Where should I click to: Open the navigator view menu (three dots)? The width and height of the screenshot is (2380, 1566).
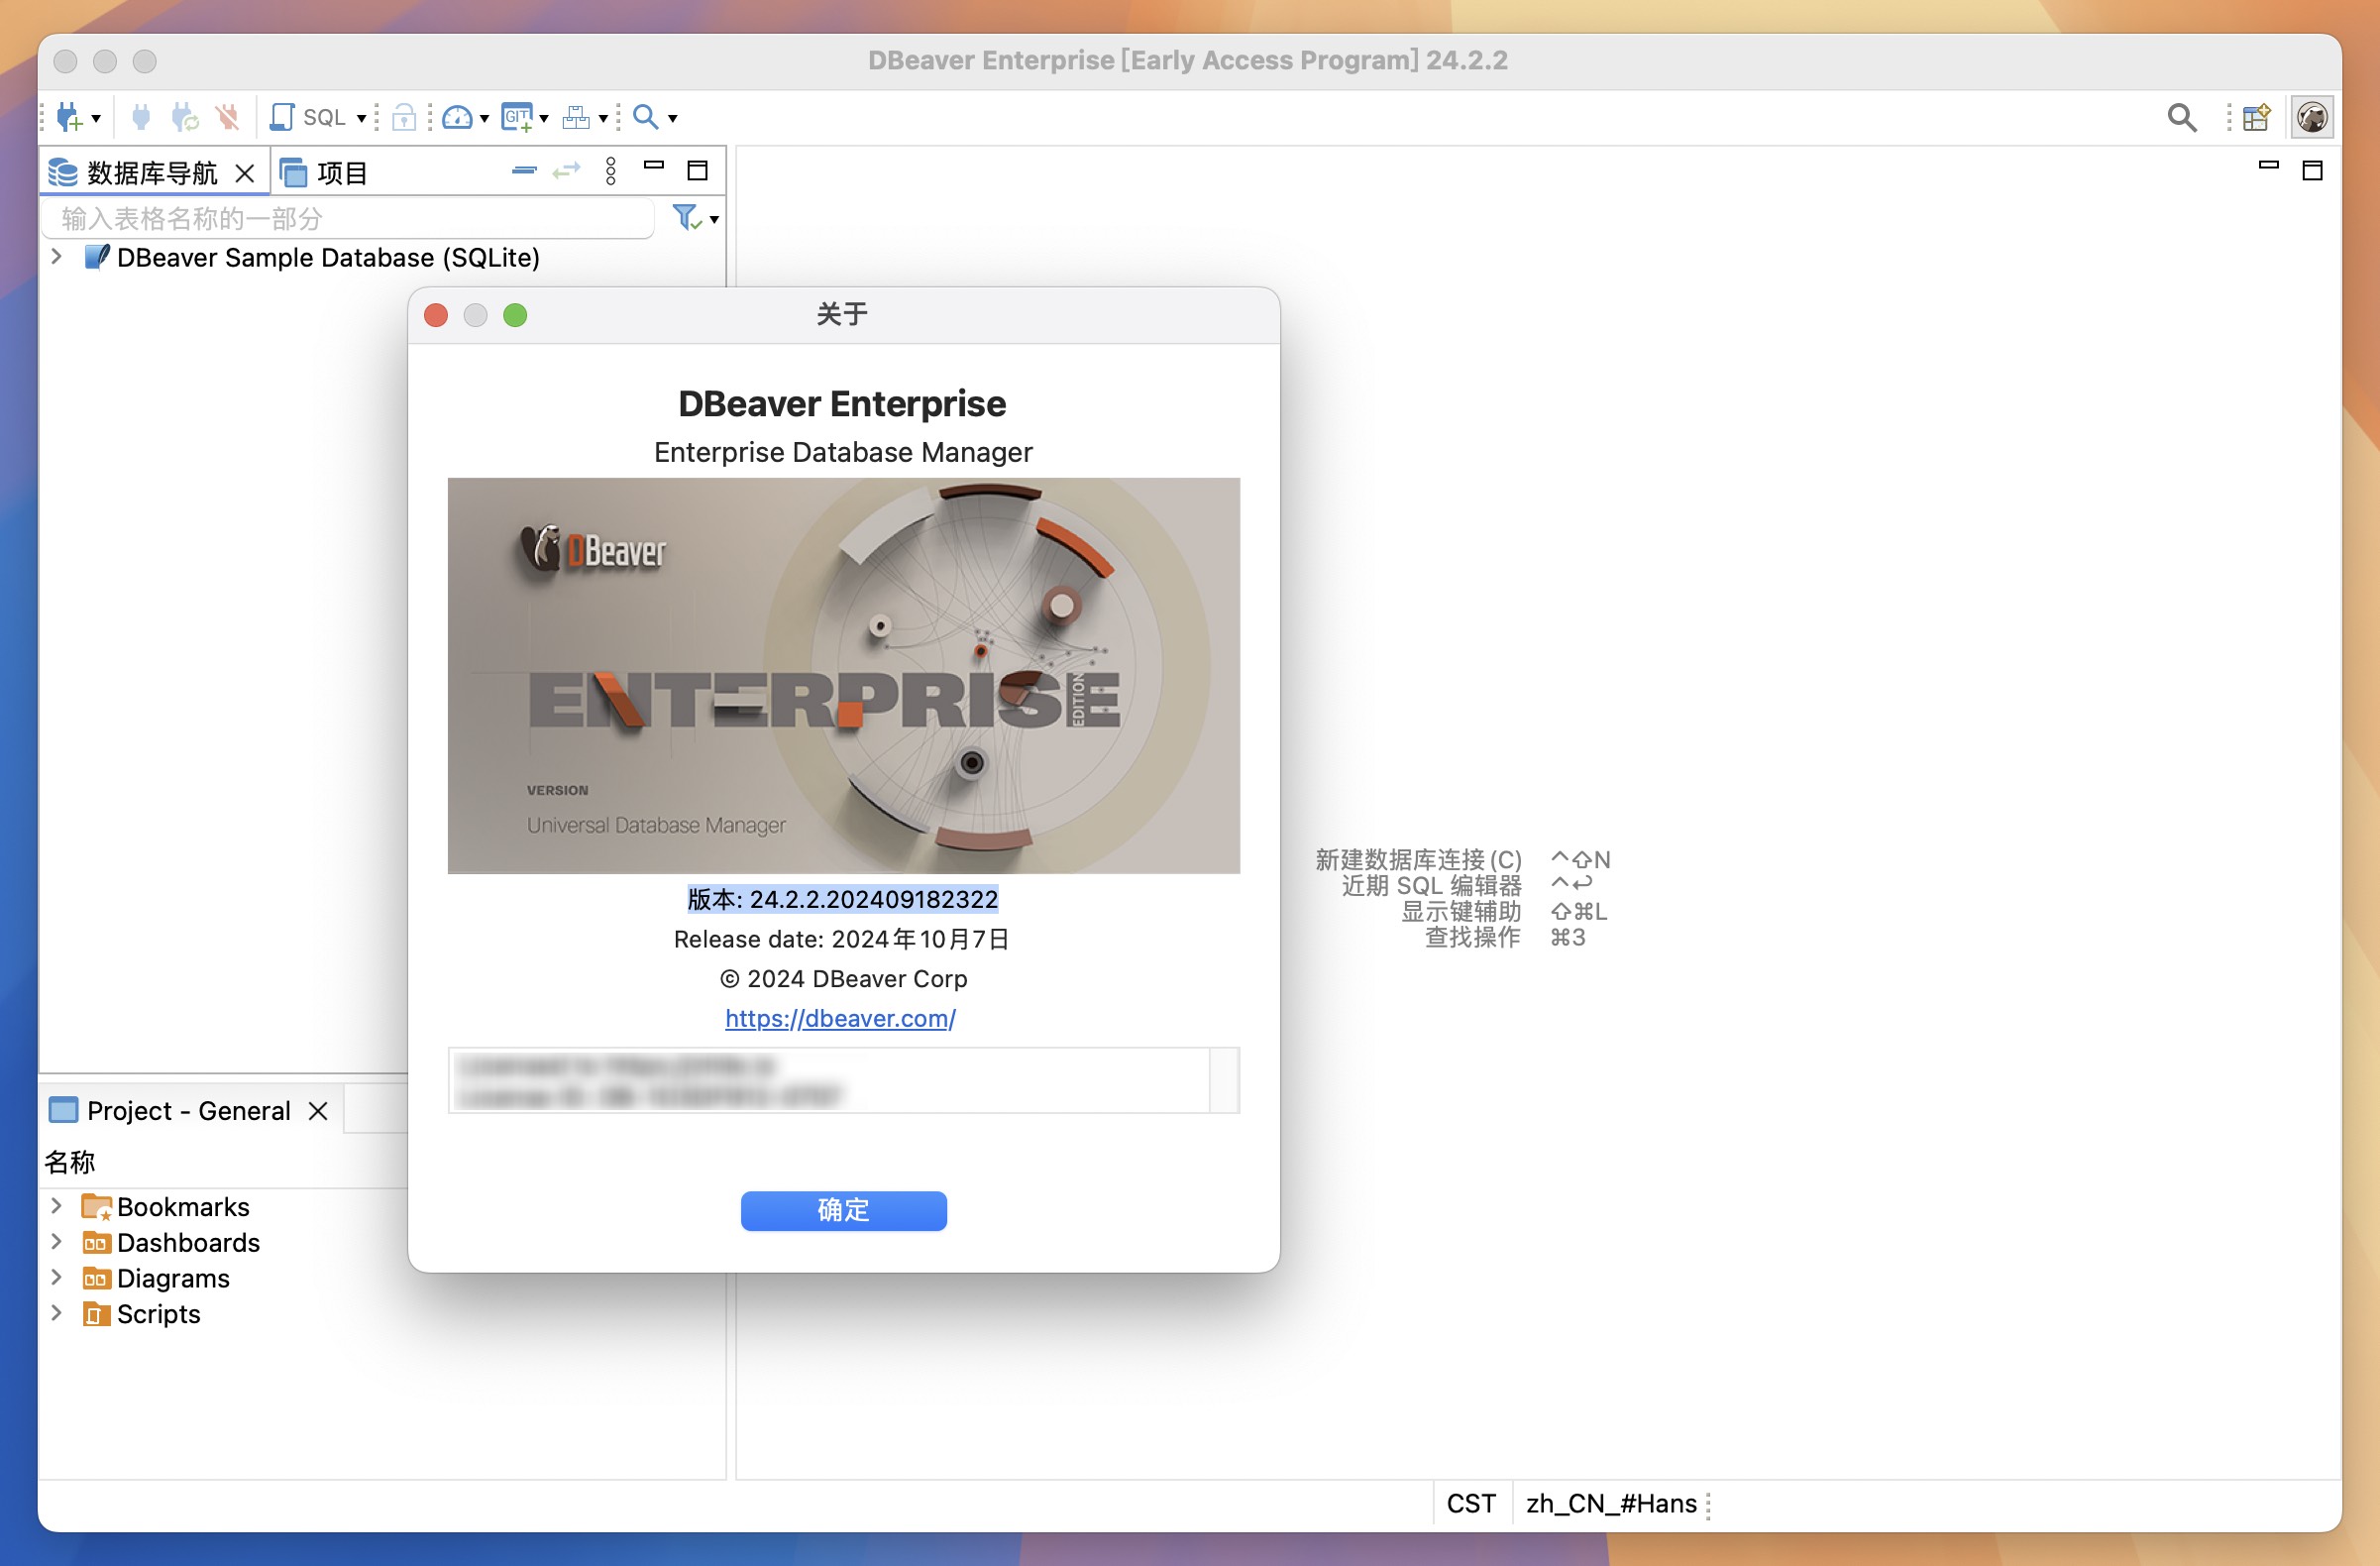click(x=611, y=171)
